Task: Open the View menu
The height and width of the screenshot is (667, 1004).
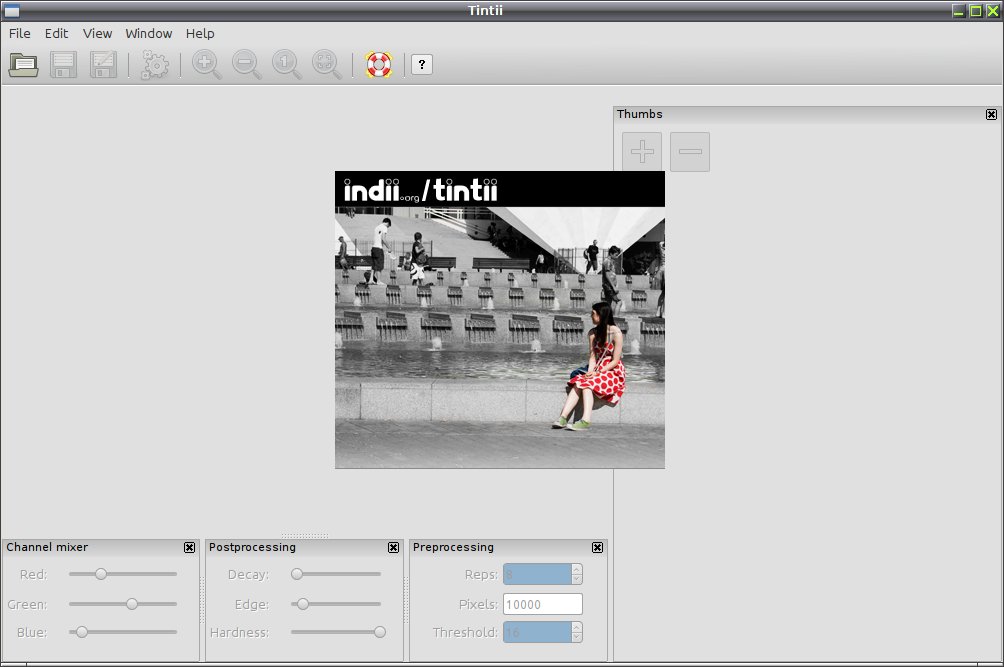Action: point(97,33)
